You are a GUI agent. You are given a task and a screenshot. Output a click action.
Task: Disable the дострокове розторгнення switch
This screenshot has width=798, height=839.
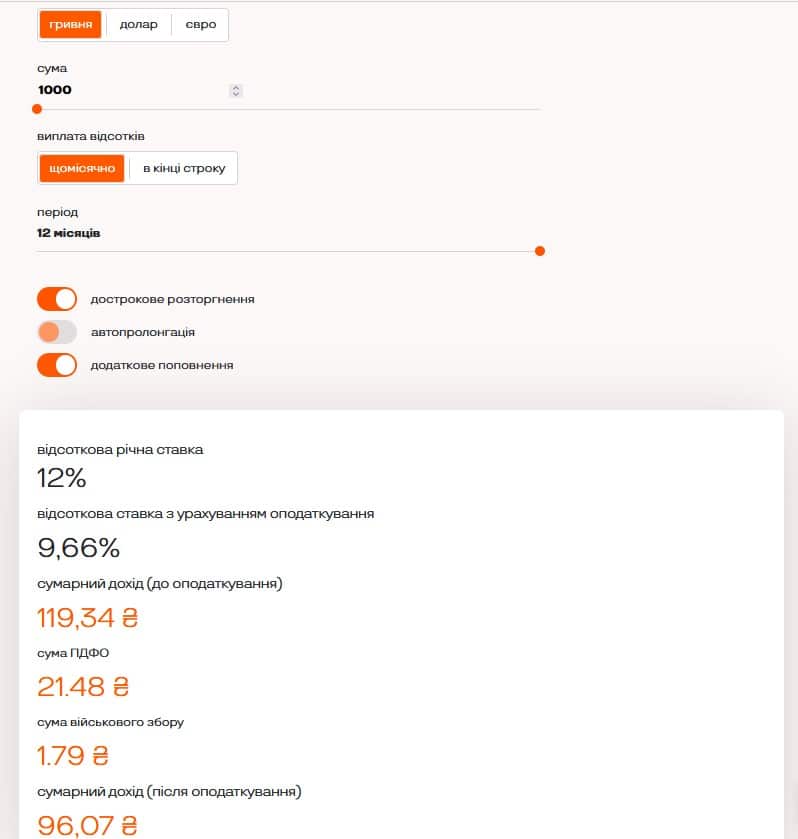click(x=57, y=299)
